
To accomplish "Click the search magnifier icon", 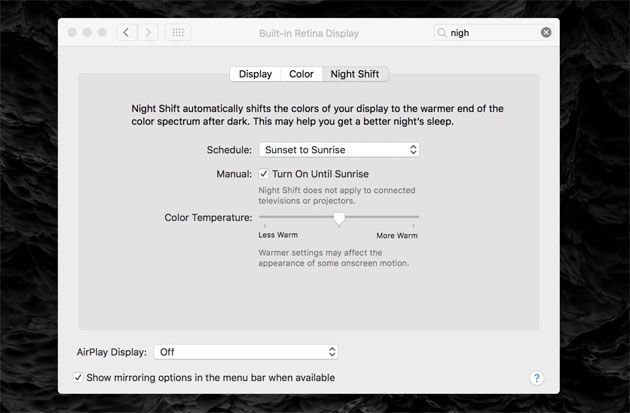I will pos(442,32).
